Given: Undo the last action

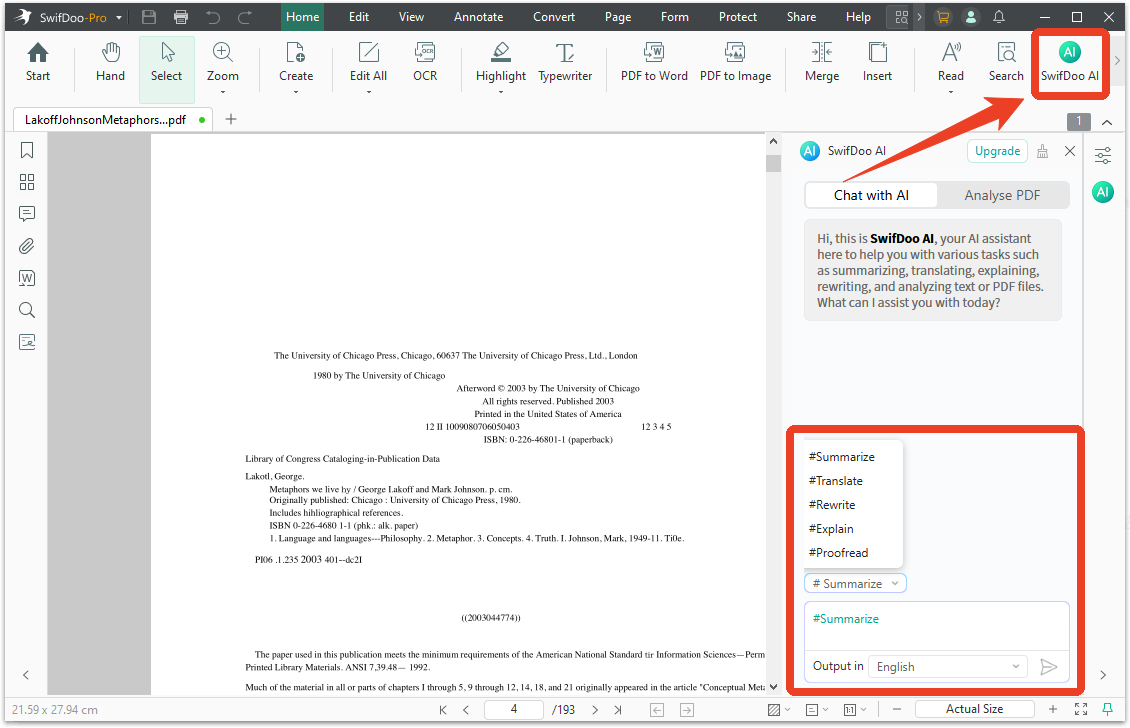Looking at the screenshot, I should click(x=213, y=17).
